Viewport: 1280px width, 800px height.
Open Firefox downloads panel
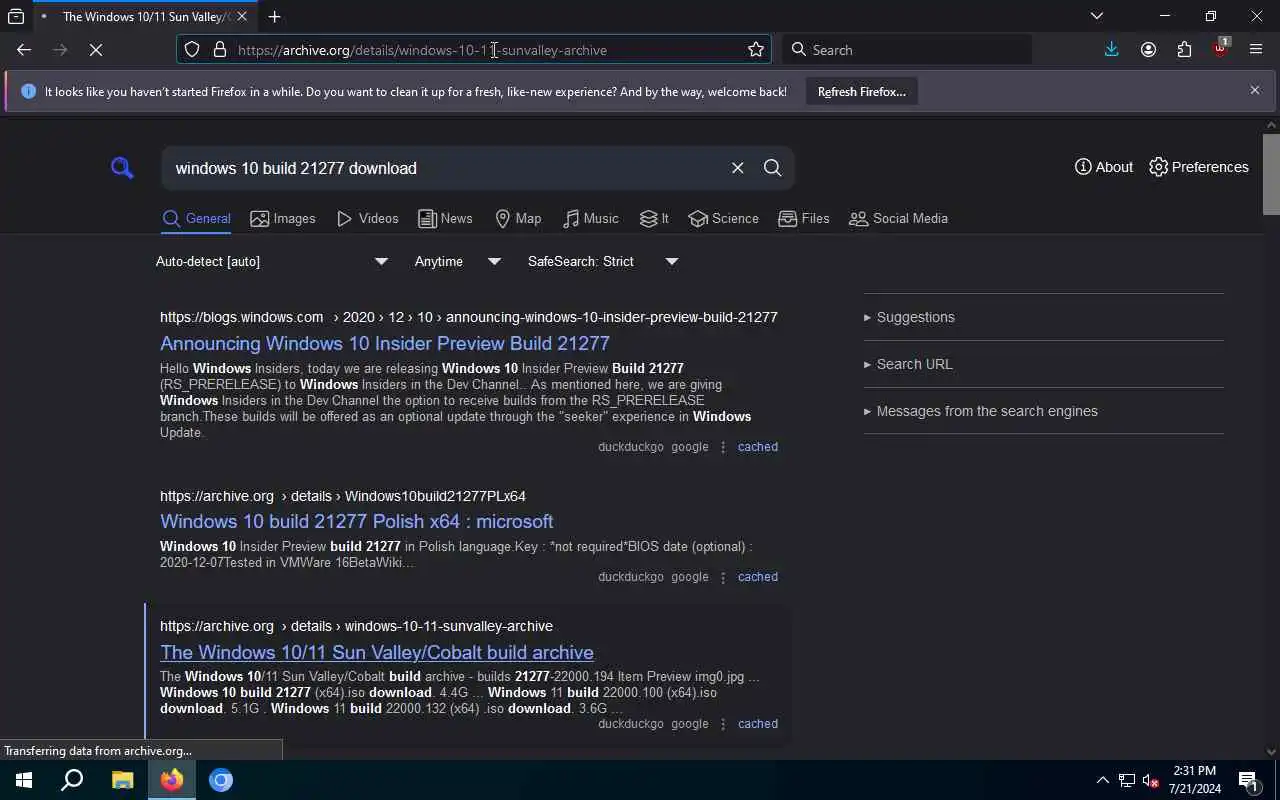click(1112, 50)
